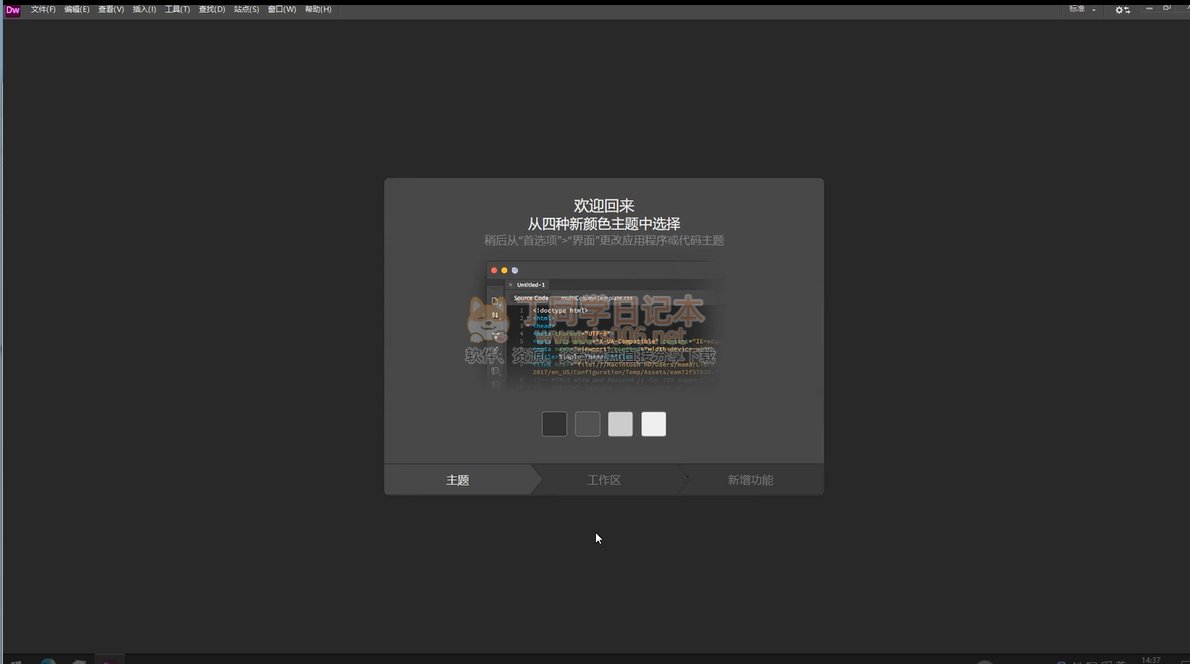
Task: Open the 窗口(W) menu
Action: click(x=282, y=10)
